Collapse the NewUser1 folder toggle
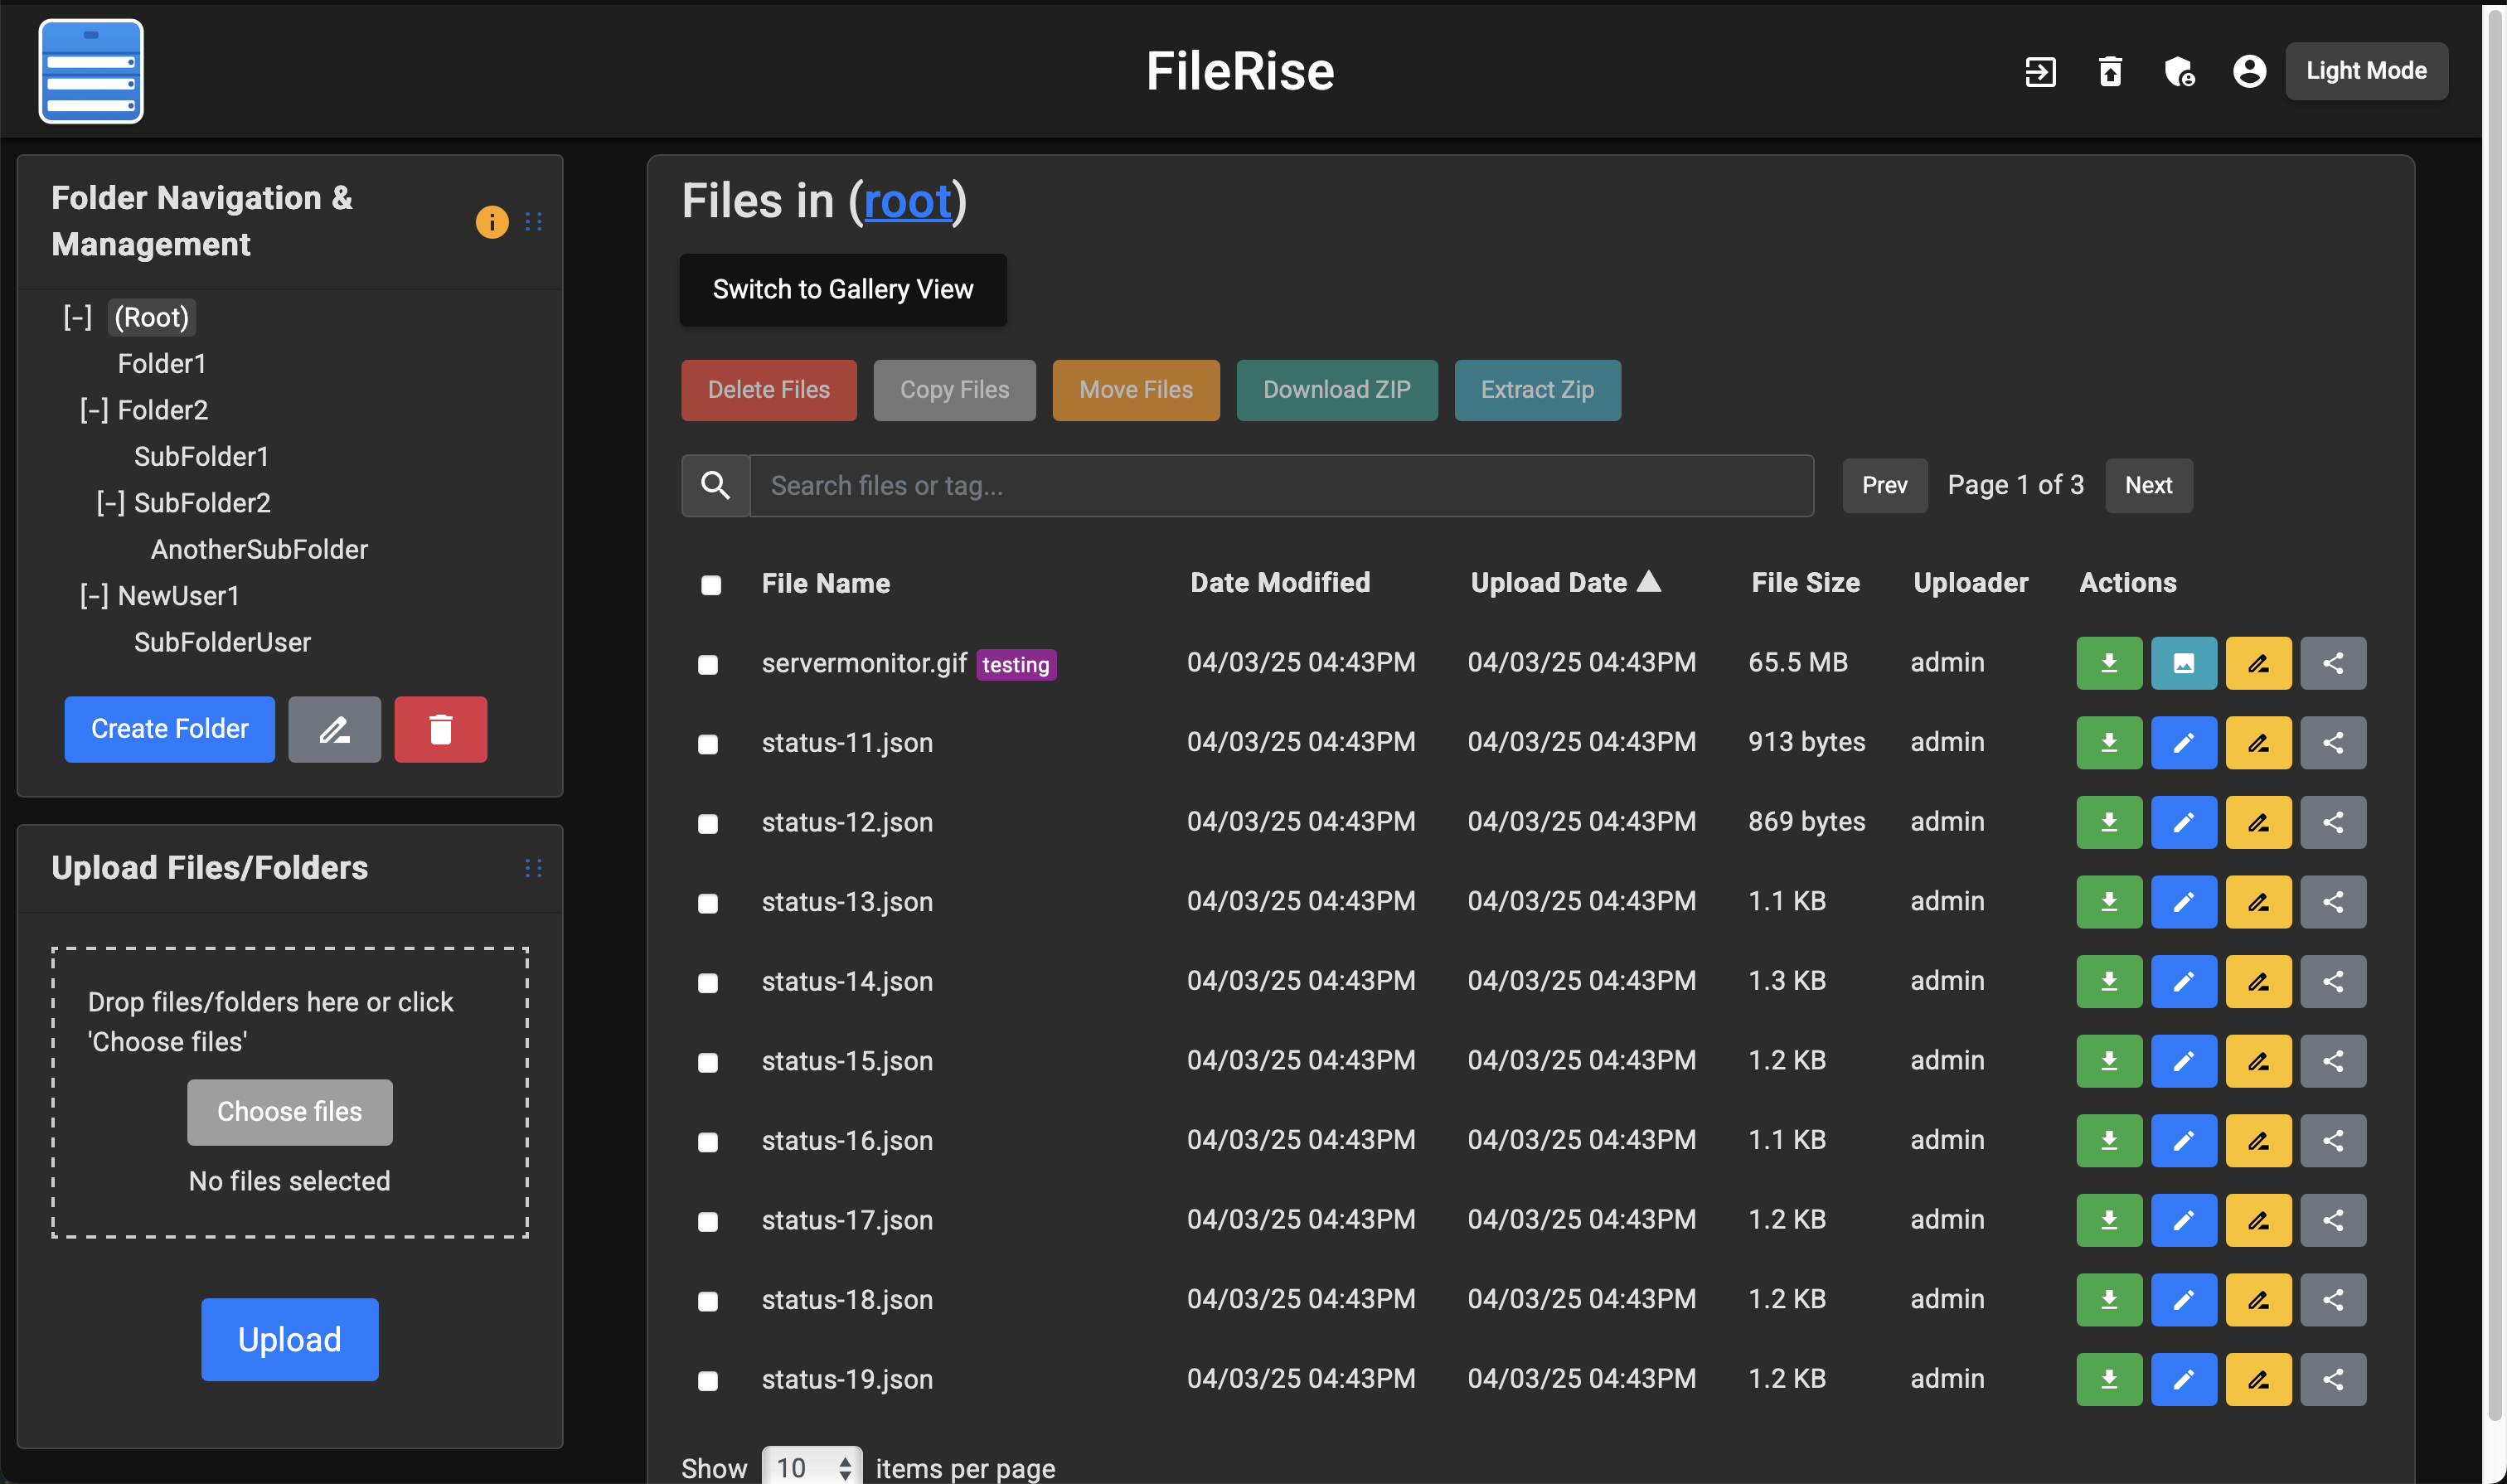The image size is (2507, 1484). point(94,596)
